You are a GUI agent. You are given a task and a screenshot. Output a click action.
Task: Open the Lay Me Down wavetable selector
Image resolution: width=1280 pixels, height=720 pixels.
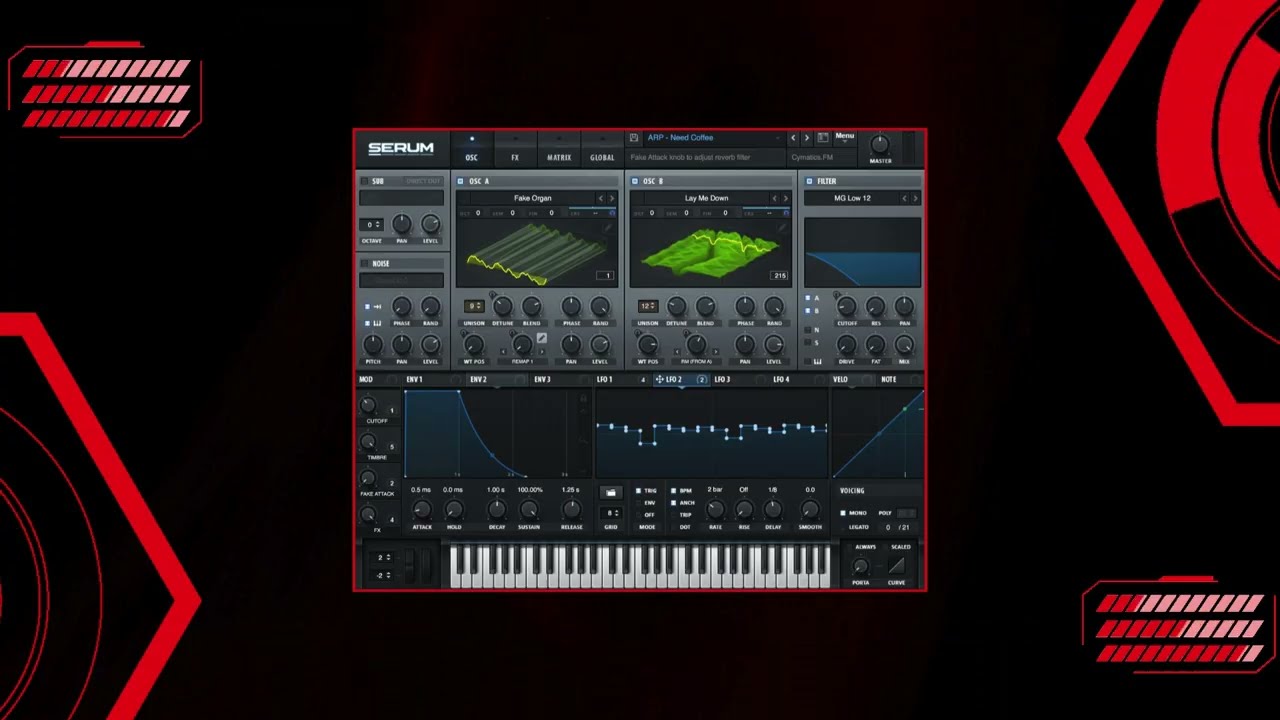pos(706,198)
